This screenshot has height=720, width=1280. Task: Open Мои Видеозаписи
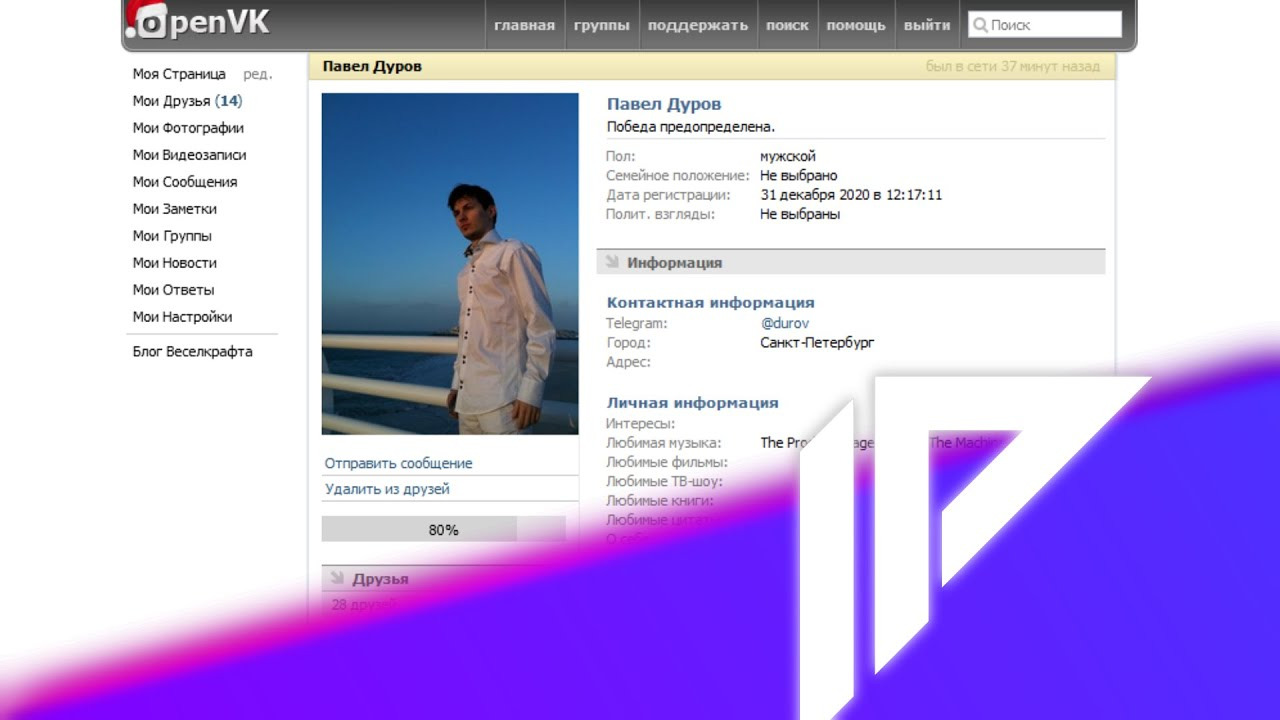click(190, 155)
